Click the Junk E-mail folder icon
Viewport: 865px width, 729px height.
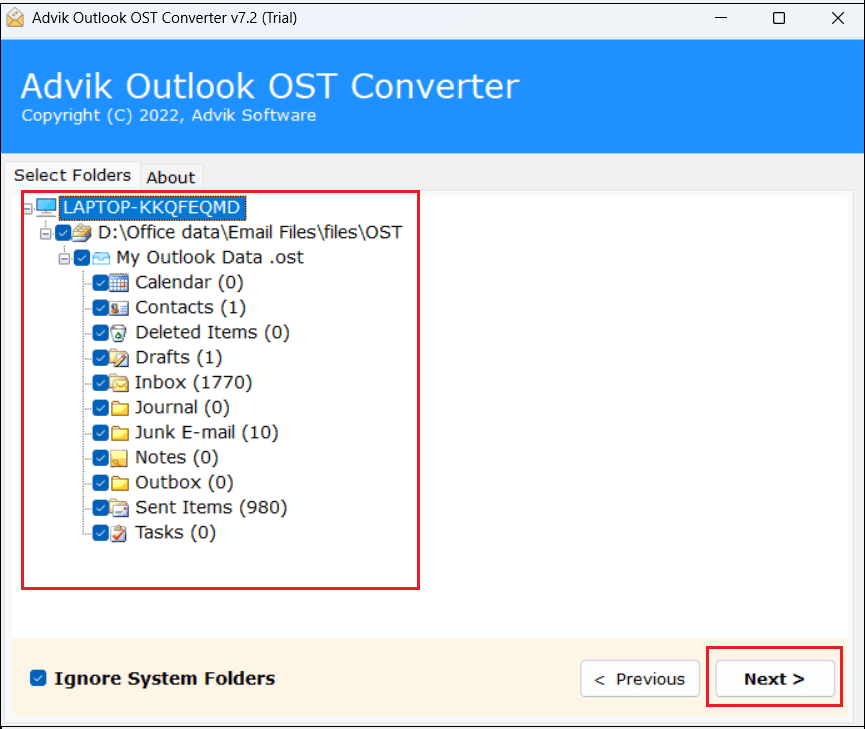[120, 433]
